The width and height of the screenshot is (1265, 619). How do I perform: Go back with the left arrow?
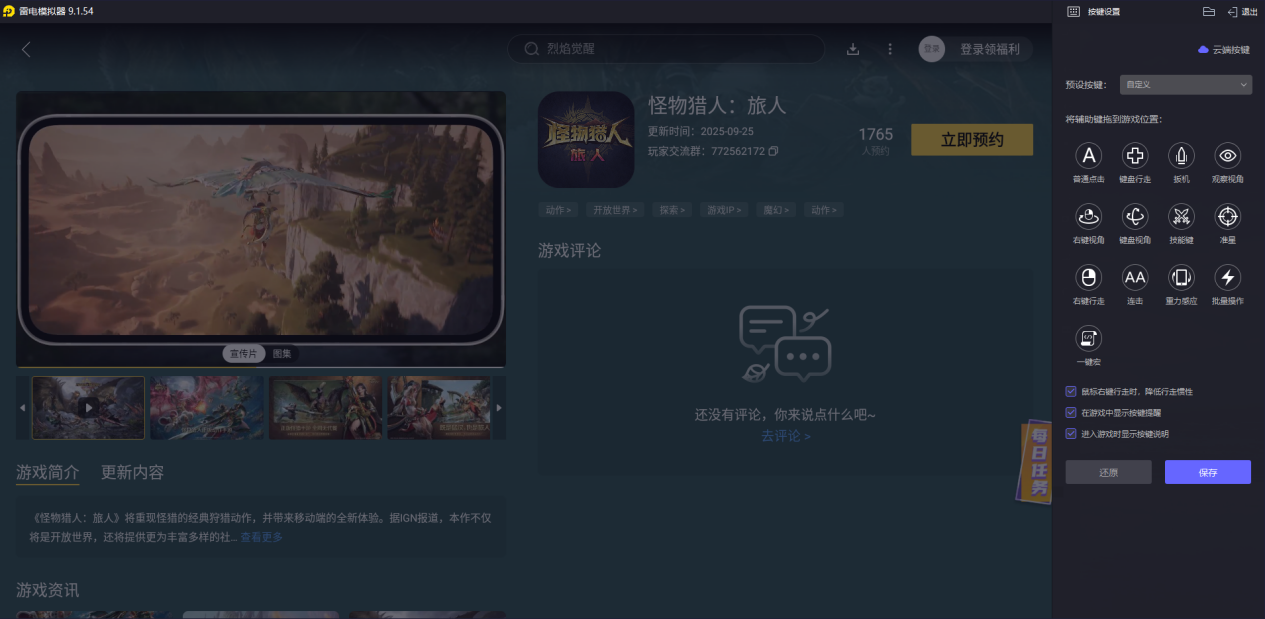point(26,49)
